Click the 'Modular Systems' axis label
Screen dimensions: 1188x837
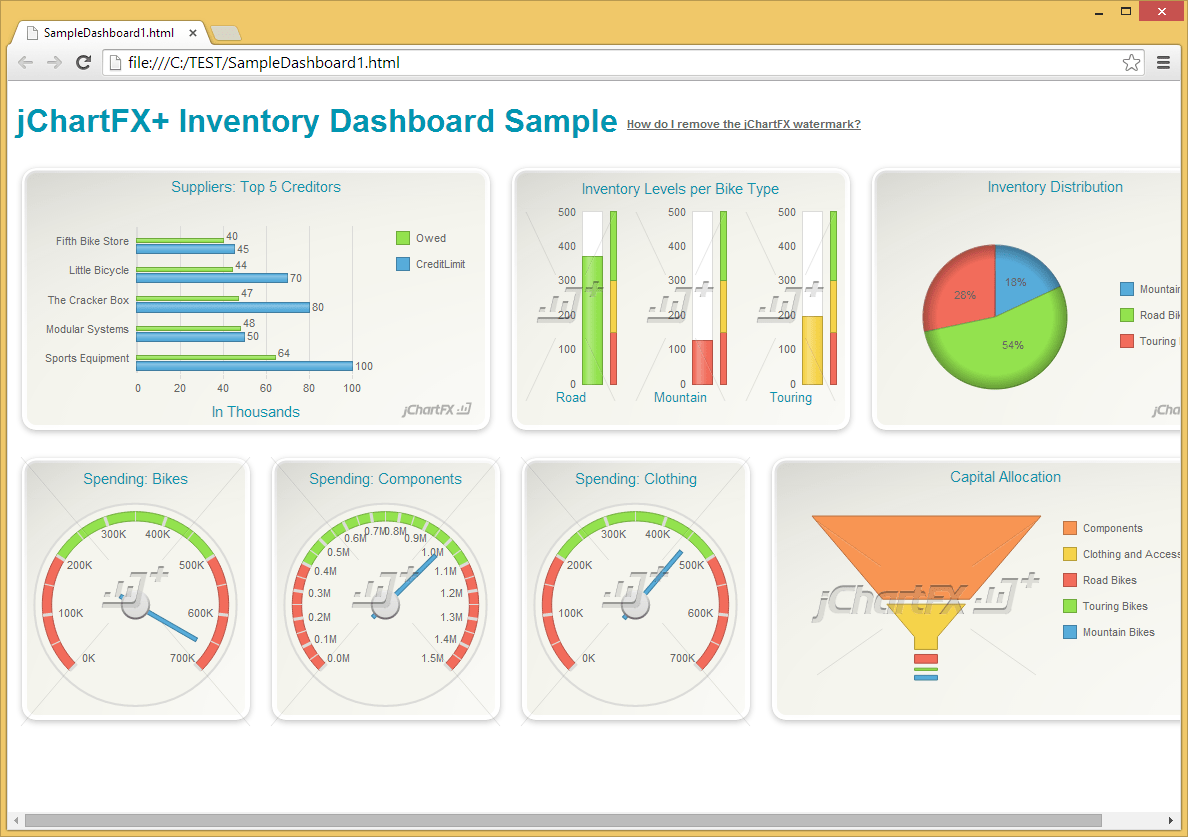[x=87, y=329]
